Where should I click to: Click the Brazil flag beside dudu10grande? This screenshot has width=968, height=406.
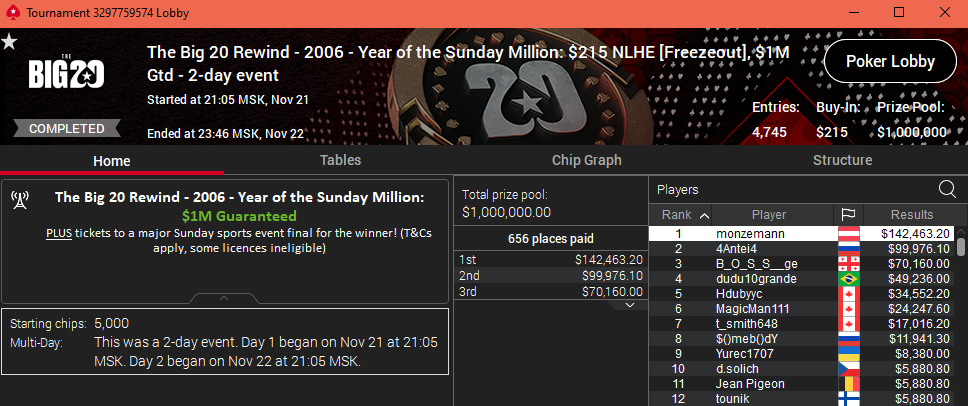click(849, 279)
